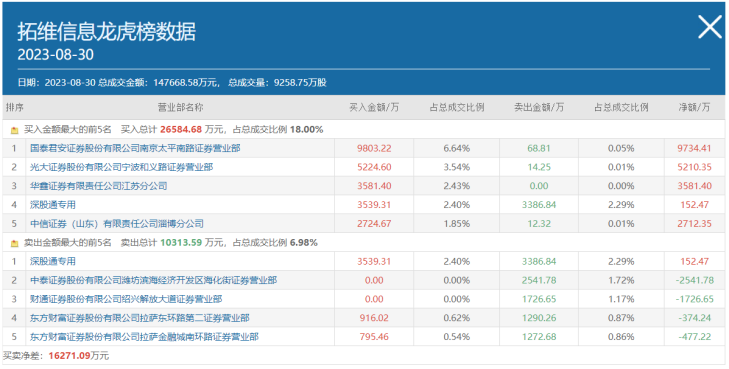Close the 龙虎榜数据 dialog with X
This screenshot has width=729, height=369.
pyautogui.click(x=709, y=27)
